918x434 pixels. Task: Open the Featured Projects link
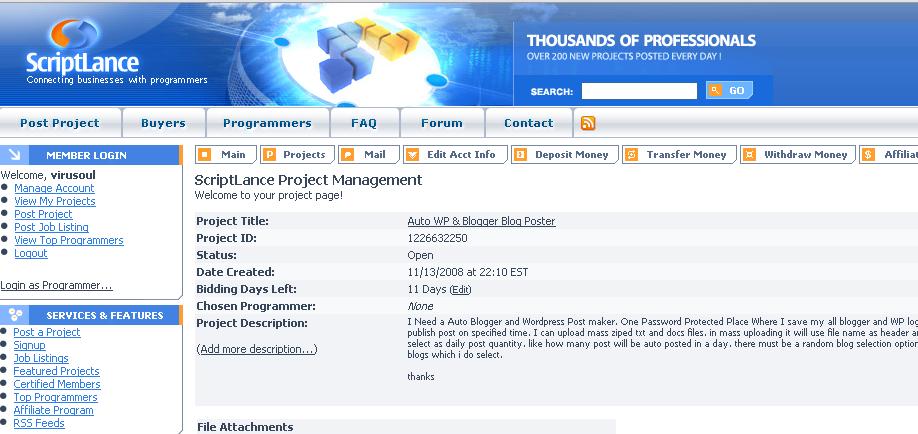tap(56, 371)
